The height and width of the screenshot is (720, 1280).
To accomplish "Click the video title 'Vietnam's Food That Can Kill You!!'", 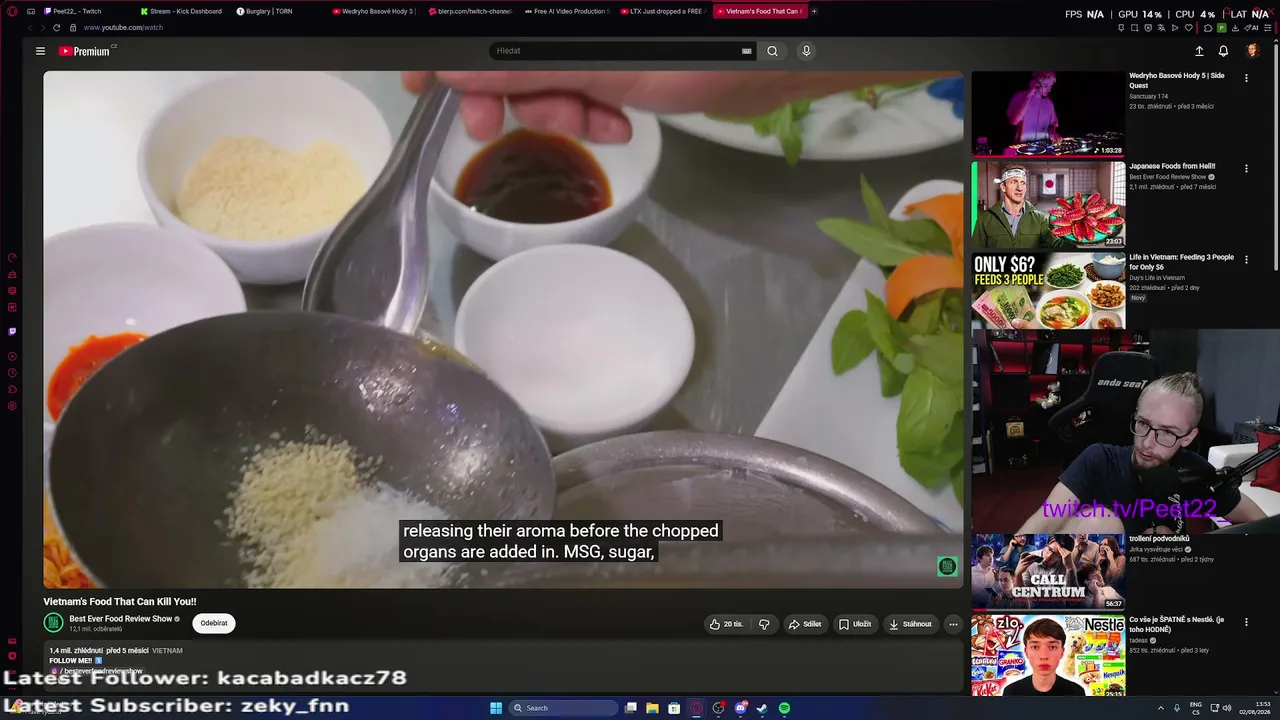I will pyautogui.click(x=120, y=602).
